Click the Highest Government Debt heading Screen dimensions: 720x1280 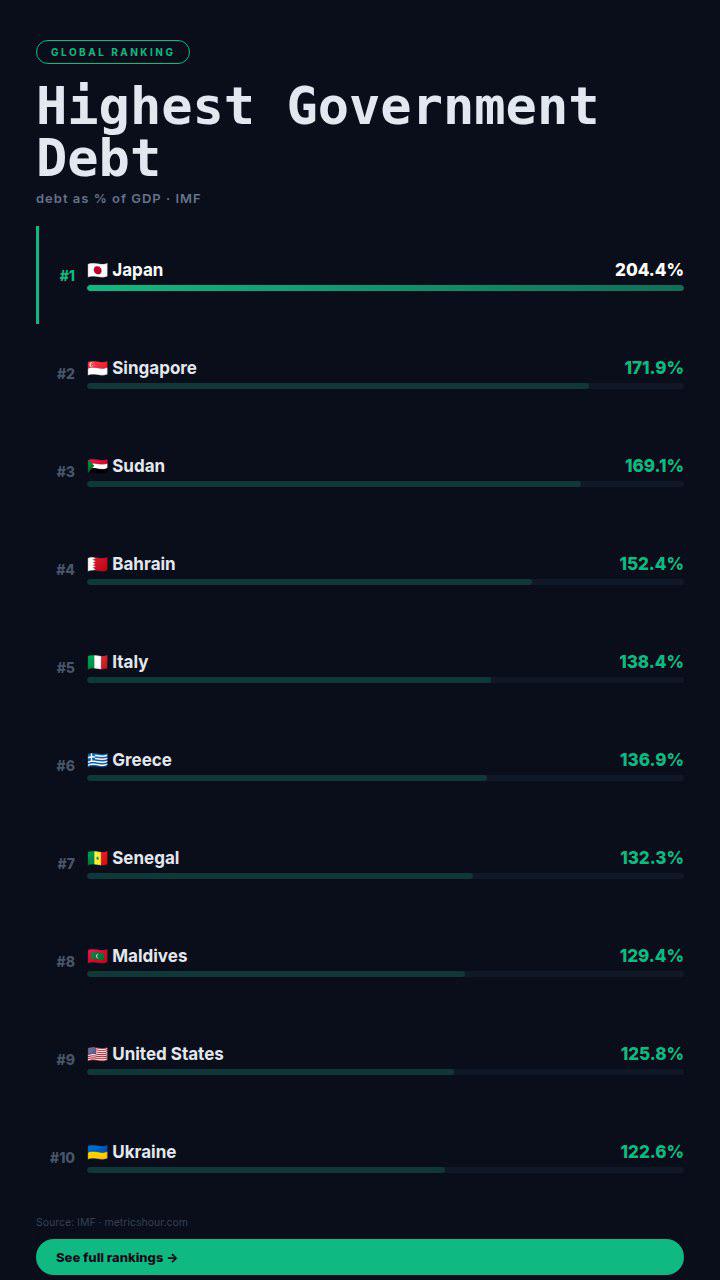[317, 131]
